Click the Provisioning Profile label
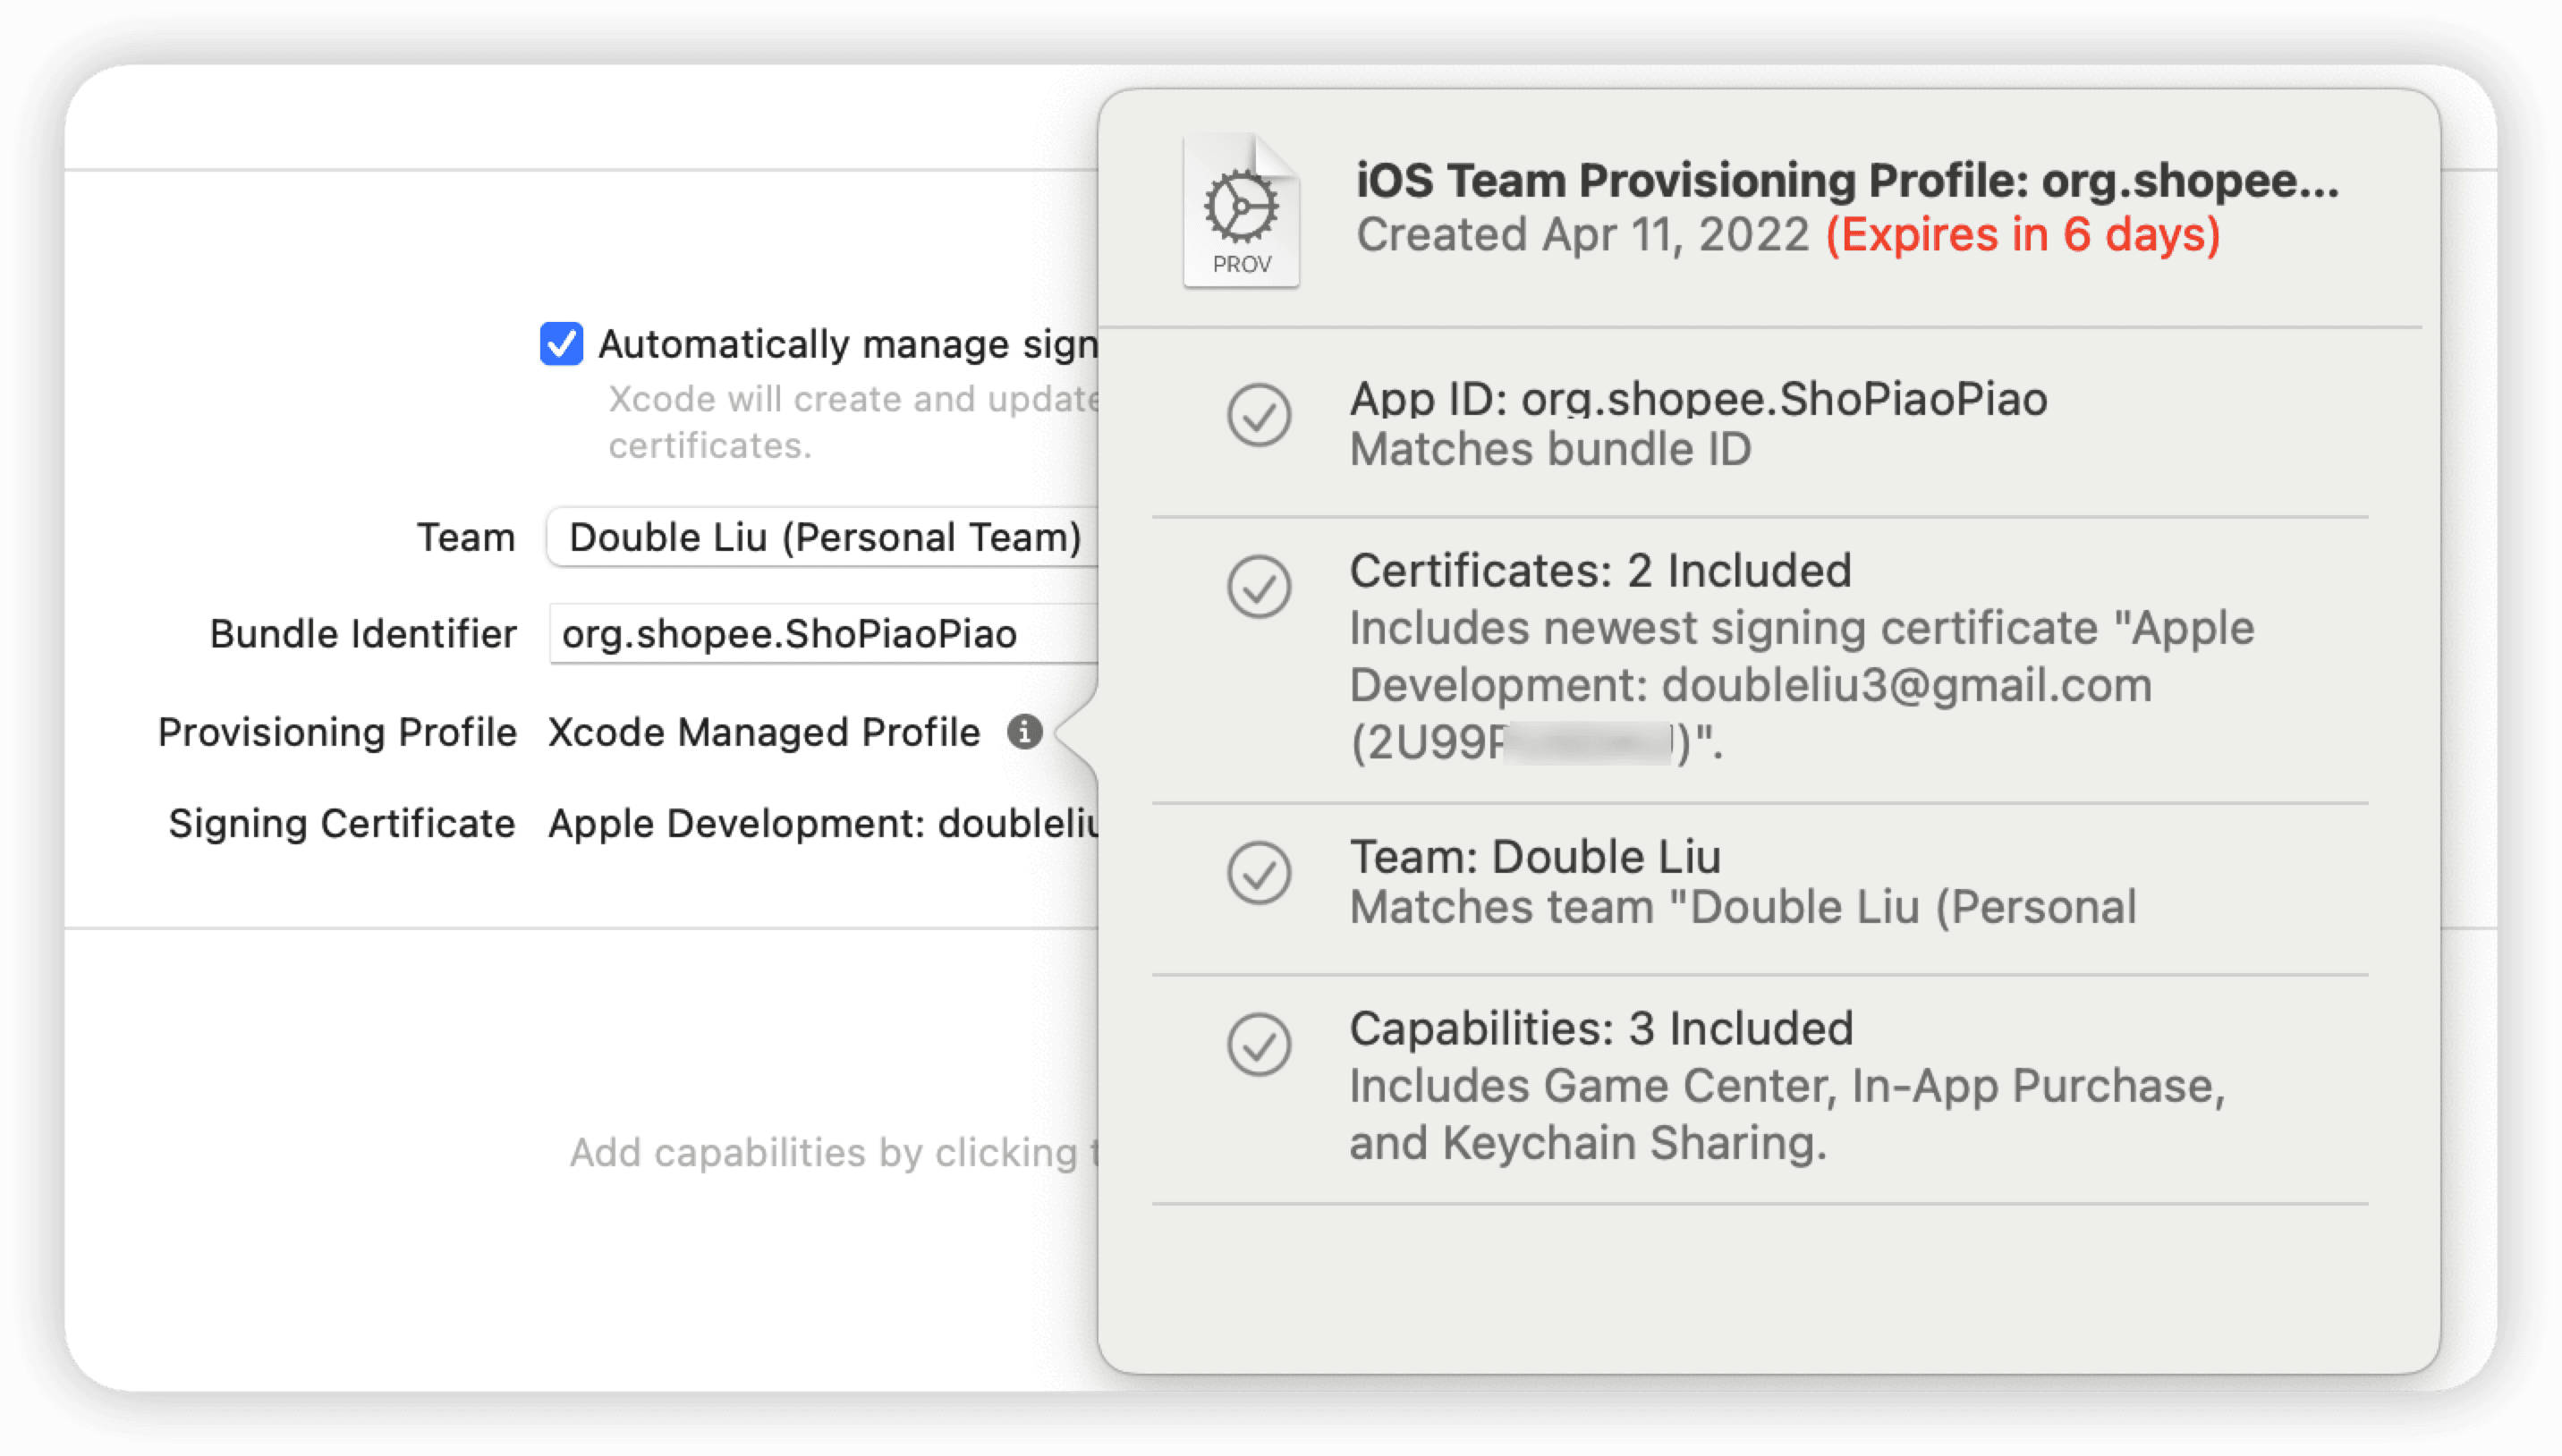 click(x=337, y=732)
